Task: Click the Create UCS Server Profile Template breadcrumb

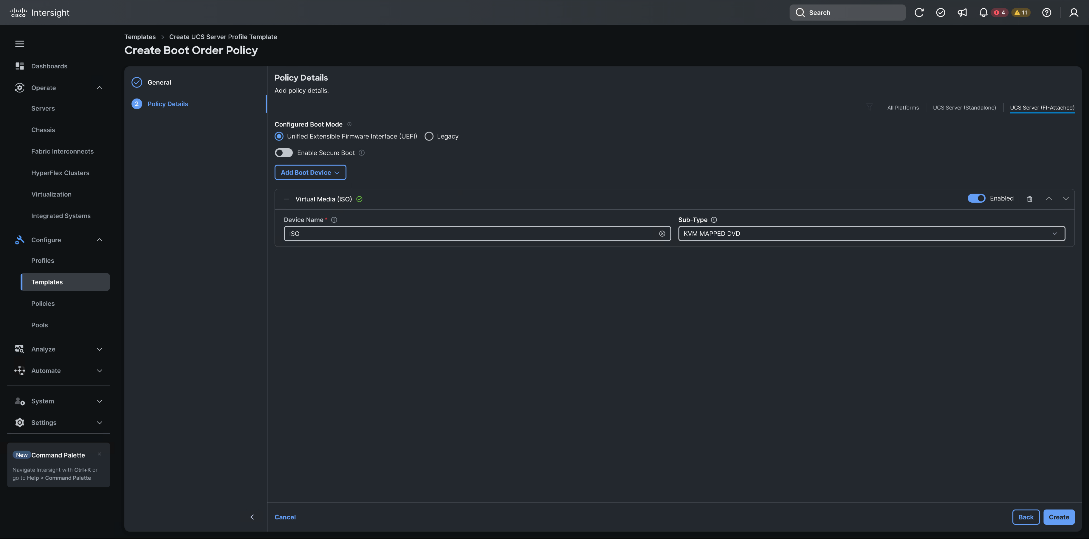Action: tap(223, 37)
